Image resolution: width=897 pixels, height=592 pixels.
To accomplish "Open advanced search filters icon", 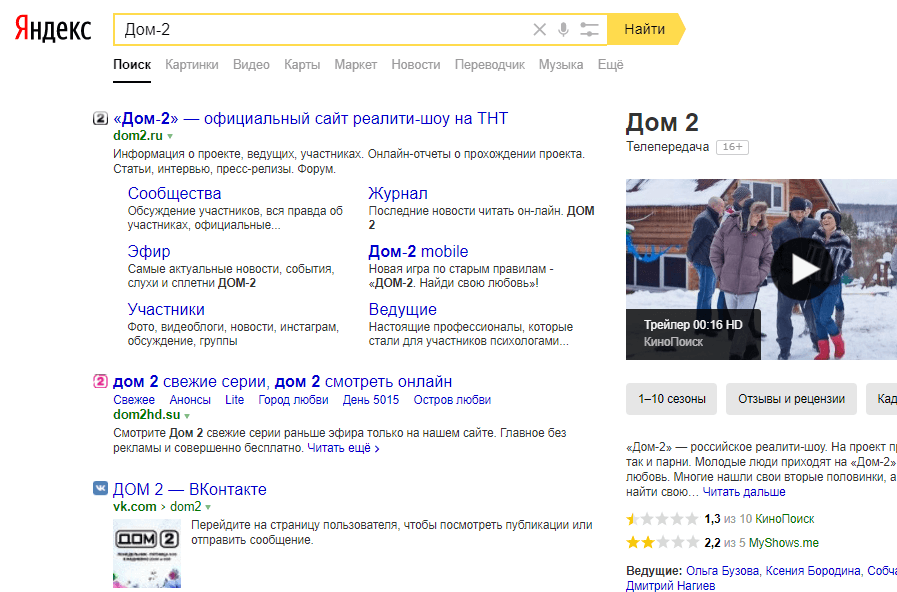I will coord(589,30).
